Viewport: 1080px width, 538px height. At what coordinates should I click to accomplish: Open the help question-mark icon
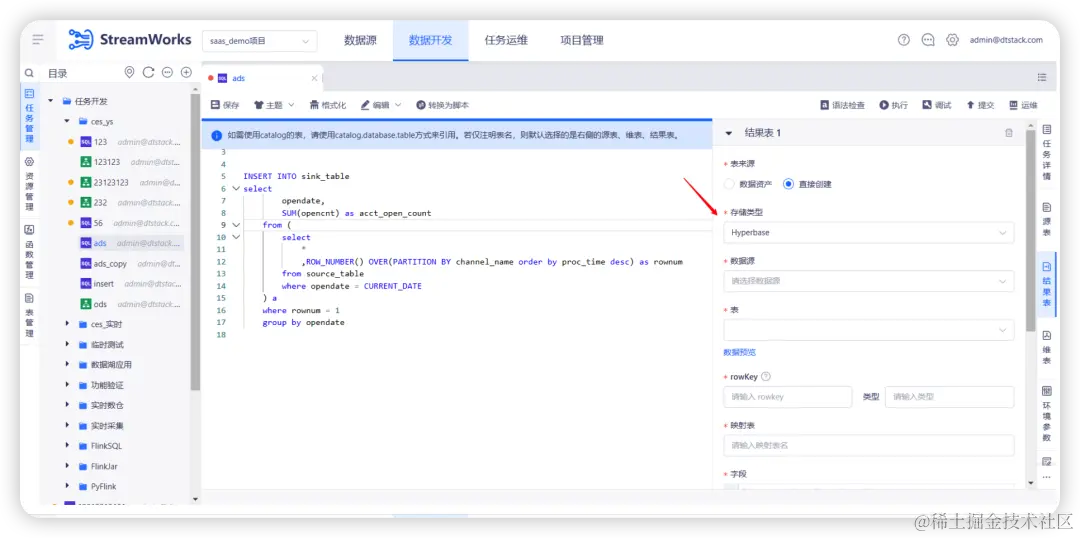pos(904,40)
